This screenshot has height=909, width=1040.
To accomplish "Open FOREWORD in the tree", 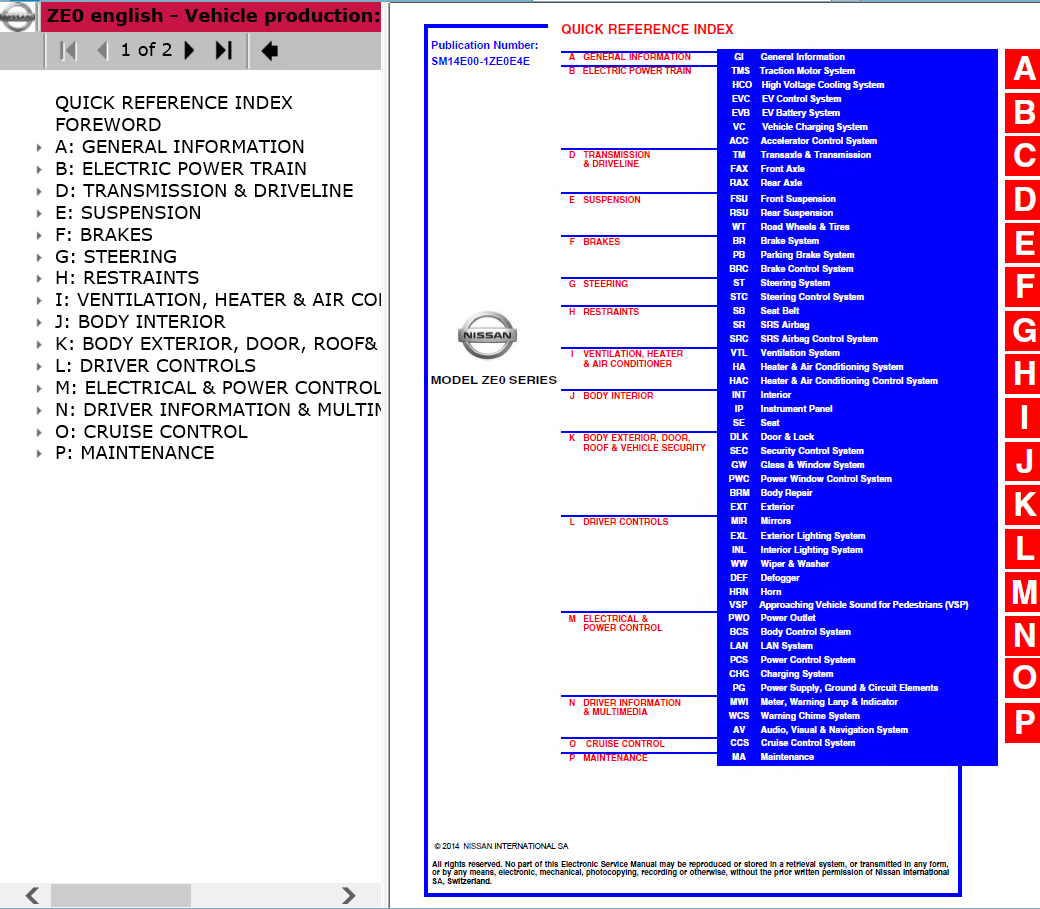I will (x=108, y=125).
